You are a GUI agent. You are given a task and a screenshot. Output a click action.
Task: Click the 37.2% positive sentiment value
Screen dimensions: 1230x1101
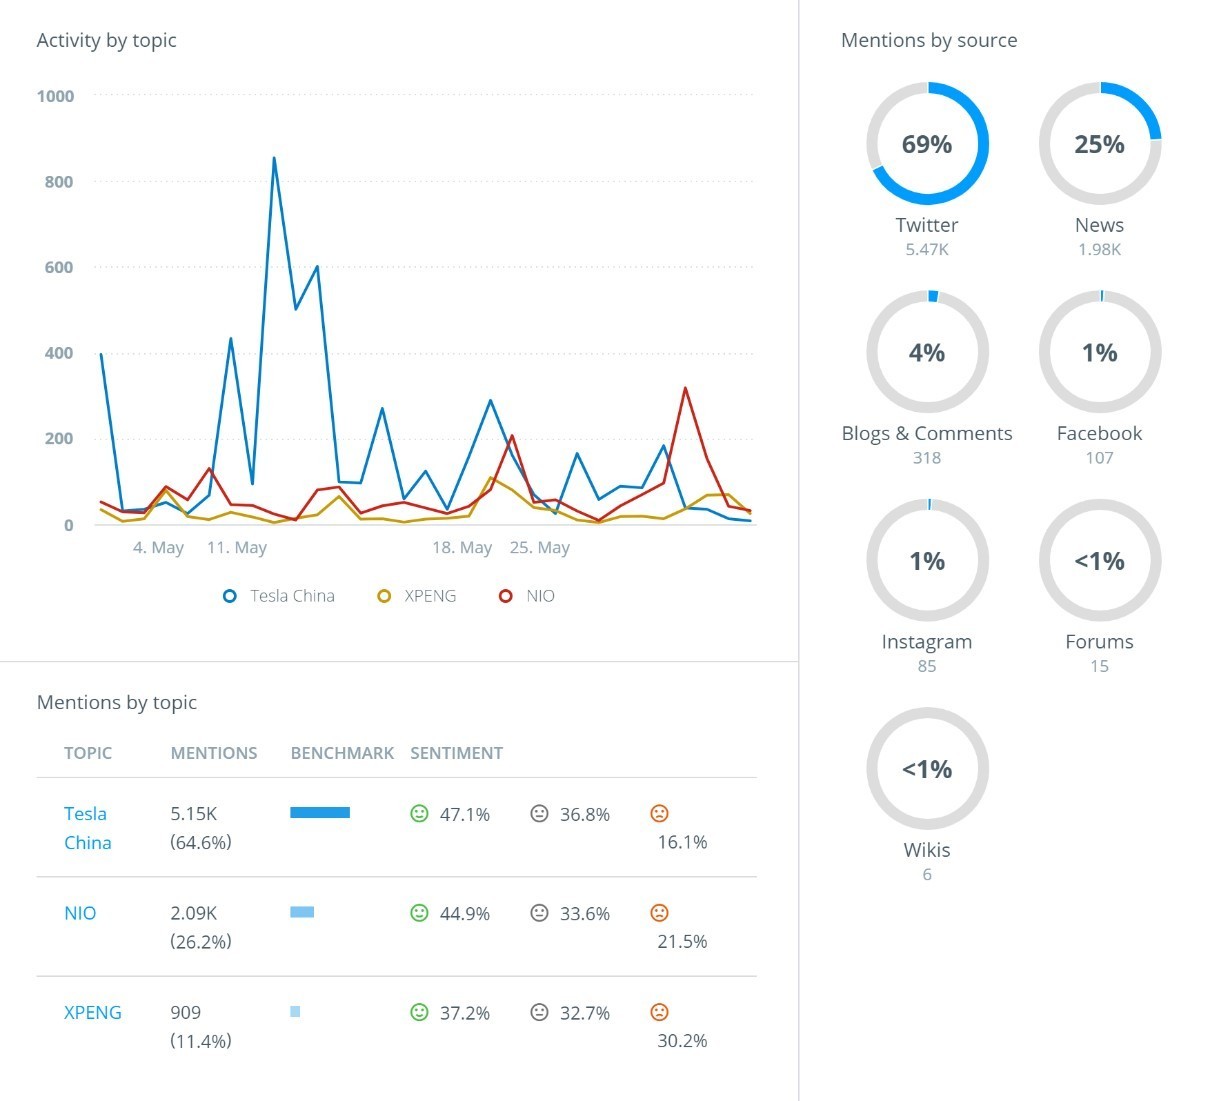point(465,1013)
